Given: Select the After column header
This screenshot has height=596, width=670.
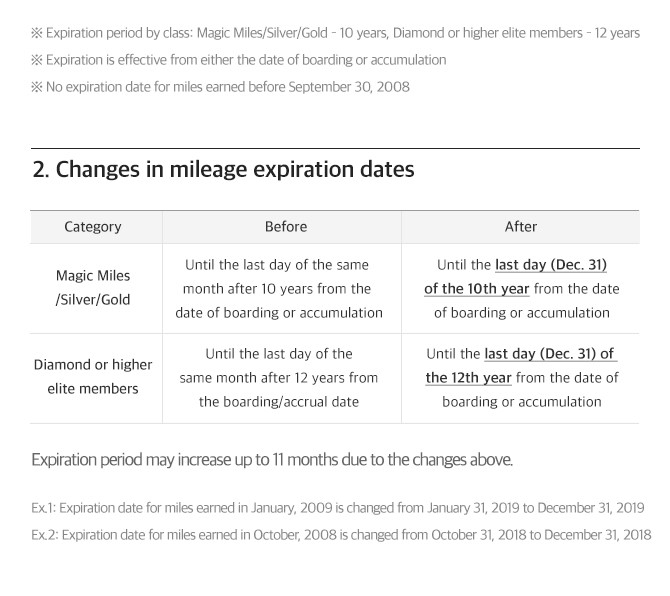Looking at the screenshot, I should pyautogui.click(x=520, y=227).
